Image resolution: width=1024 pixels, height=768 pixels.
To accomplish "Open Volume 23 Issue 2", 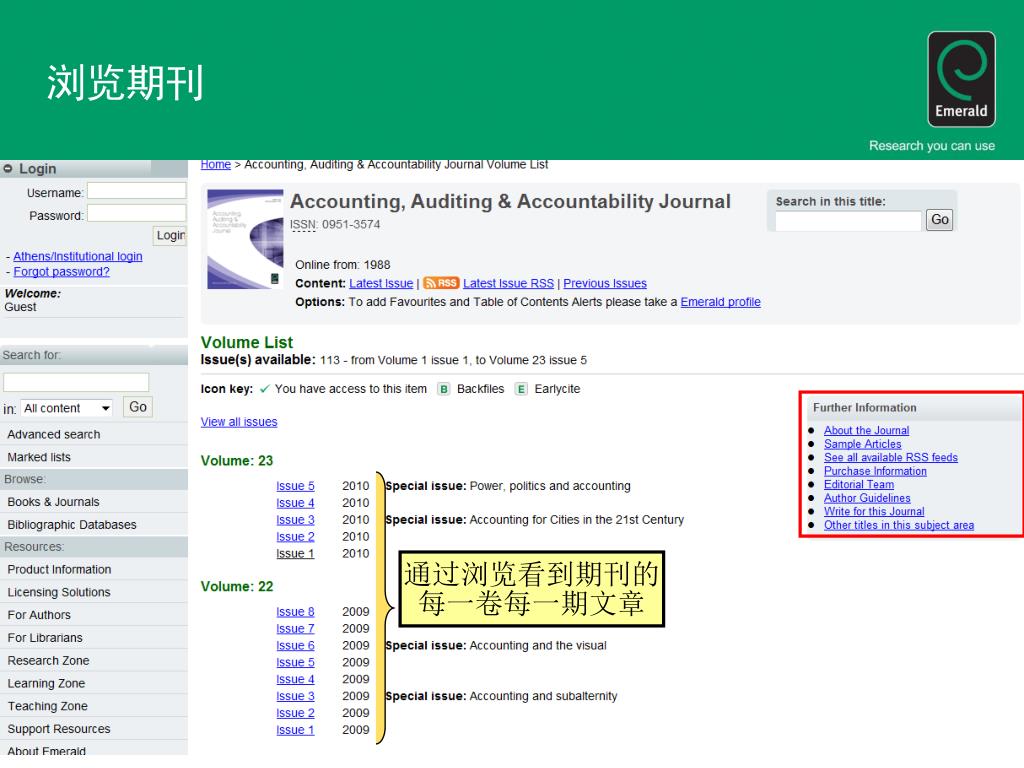I will tap(295, 537).
